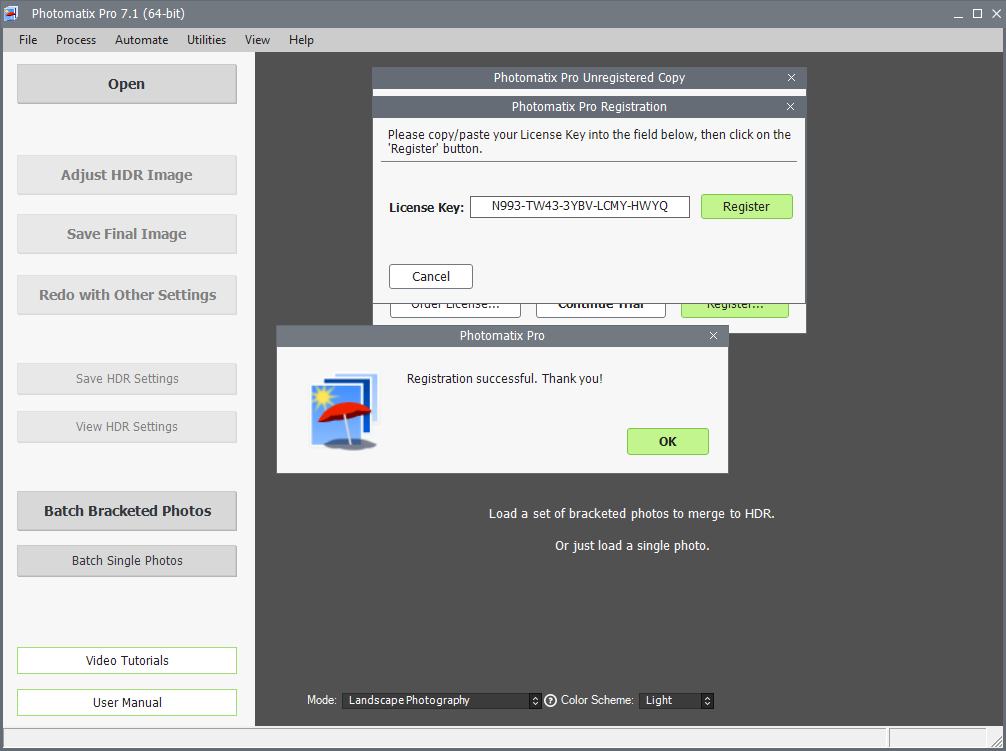The height and width of the screenshot is (751, 1006).
Task: Close the Photomatix Pro success dialog
Action: (713, 335)
